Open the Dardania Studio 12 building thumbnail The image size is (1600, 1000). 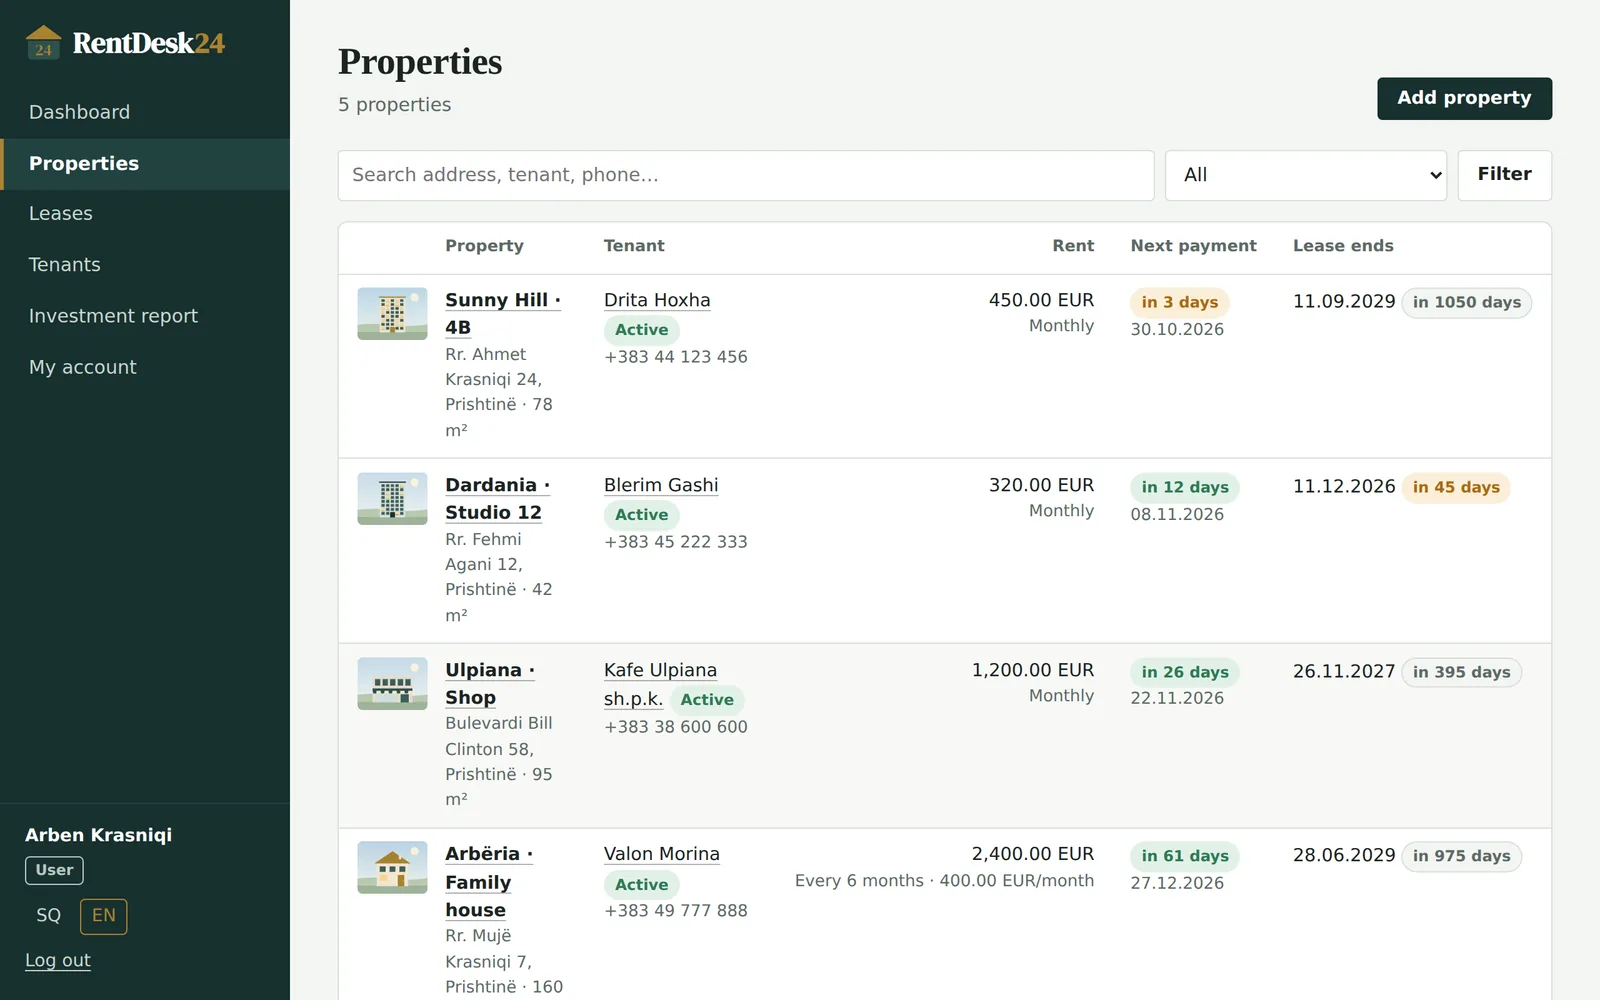tap(392, 499)
